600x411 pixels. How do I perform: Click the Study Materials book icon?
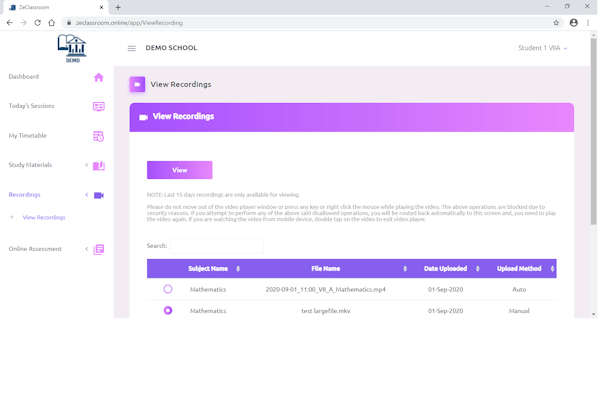pyautogui.click(x=98, y=165)
